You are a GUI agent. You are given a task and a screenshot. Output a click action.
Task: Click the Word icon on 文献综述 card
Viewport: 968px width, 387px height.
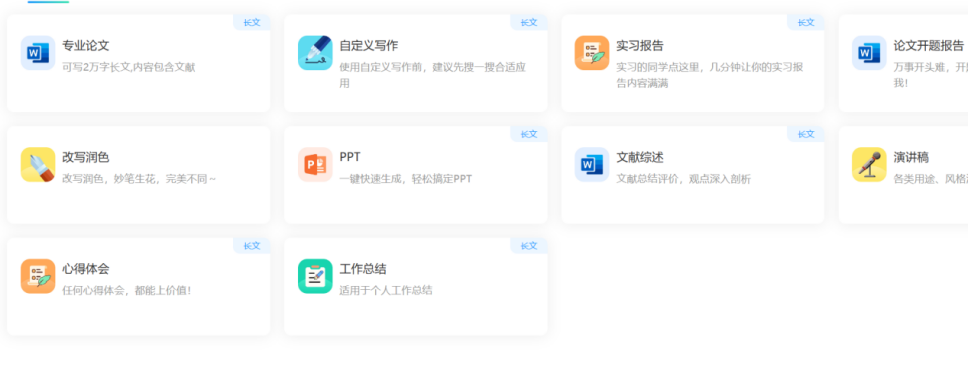coord(591,165)
